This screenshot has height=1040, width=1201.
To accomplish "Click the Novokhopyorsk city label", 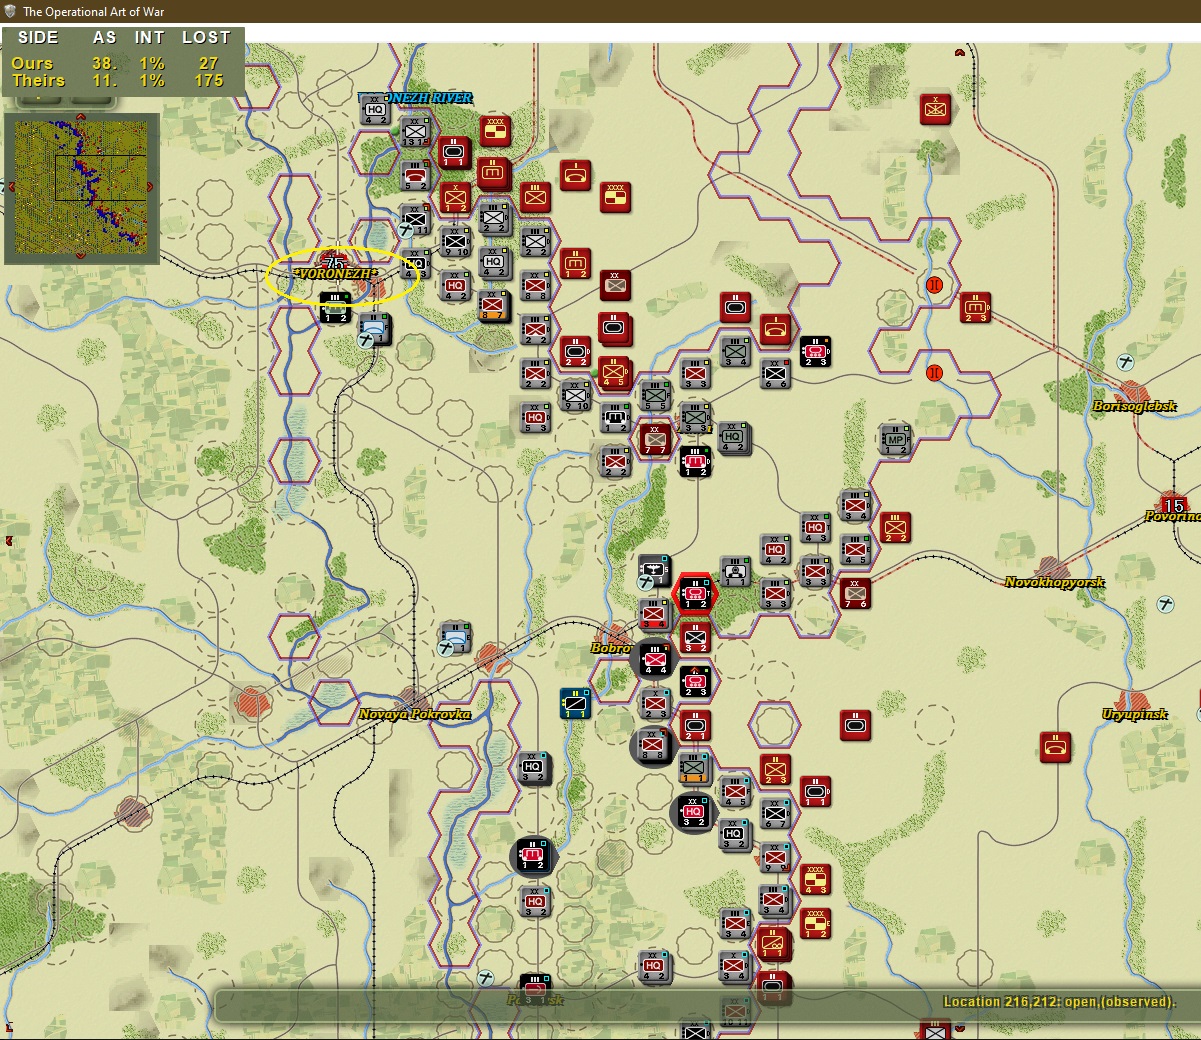I will pyautogui.click(x=1054, y=582).
